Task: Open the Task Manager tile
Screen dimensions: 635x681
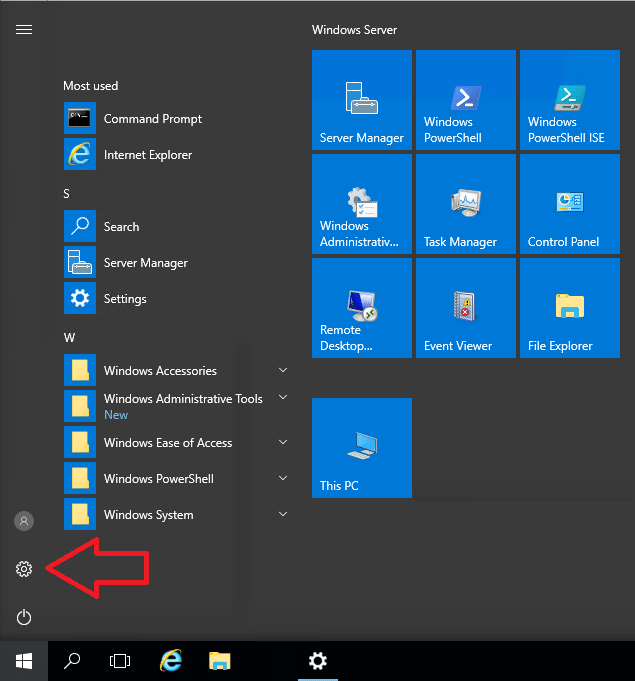Action: click(x=466, y=204)
